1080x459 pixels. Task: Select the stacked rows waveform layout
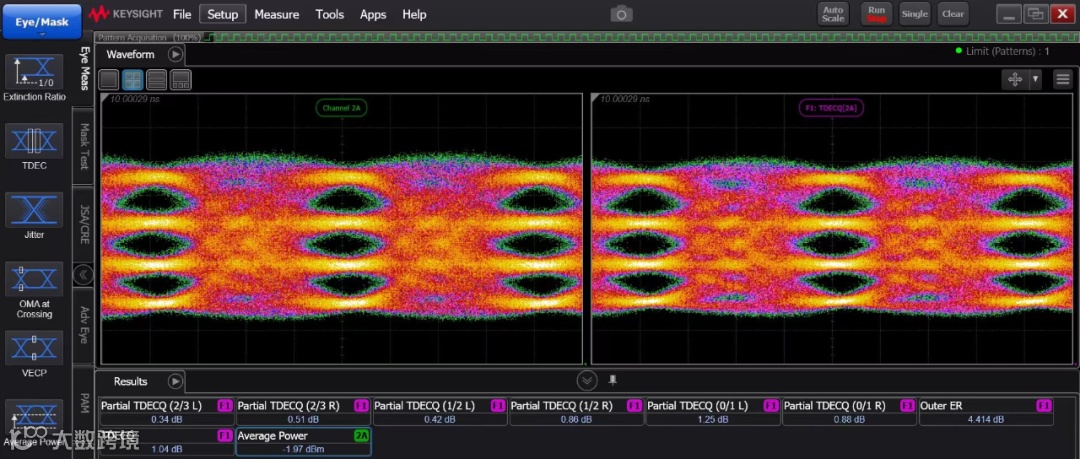click(x=157, y=80)
